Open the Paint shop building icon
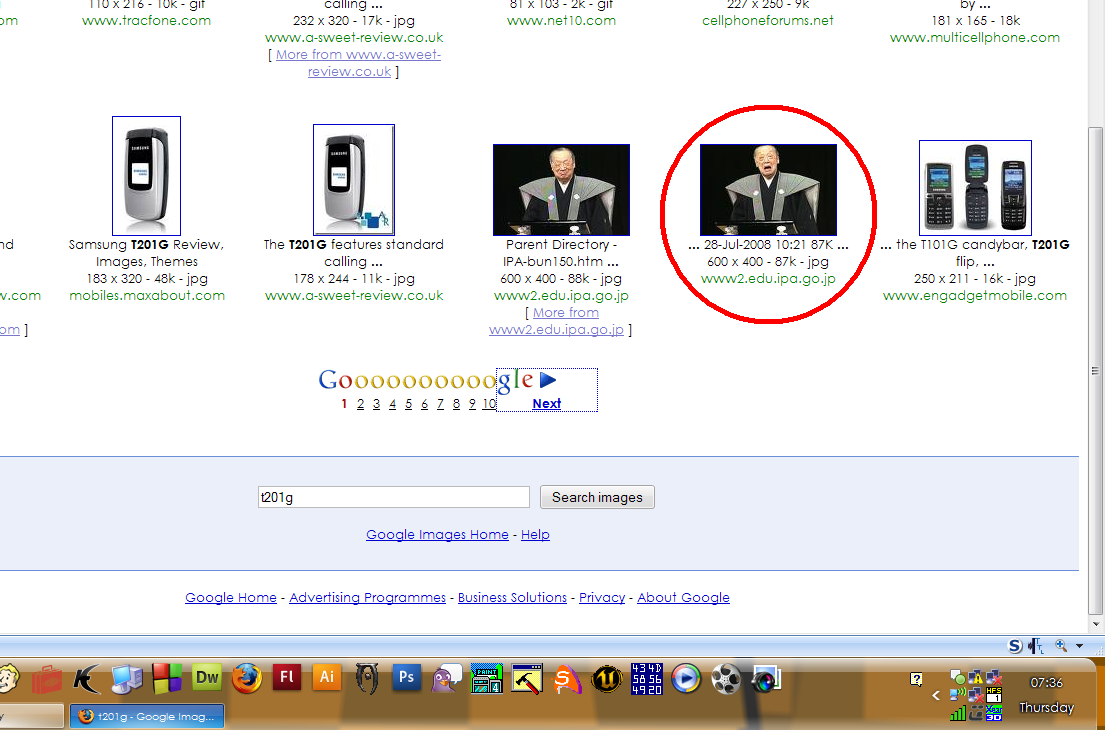 pos(486,679)
